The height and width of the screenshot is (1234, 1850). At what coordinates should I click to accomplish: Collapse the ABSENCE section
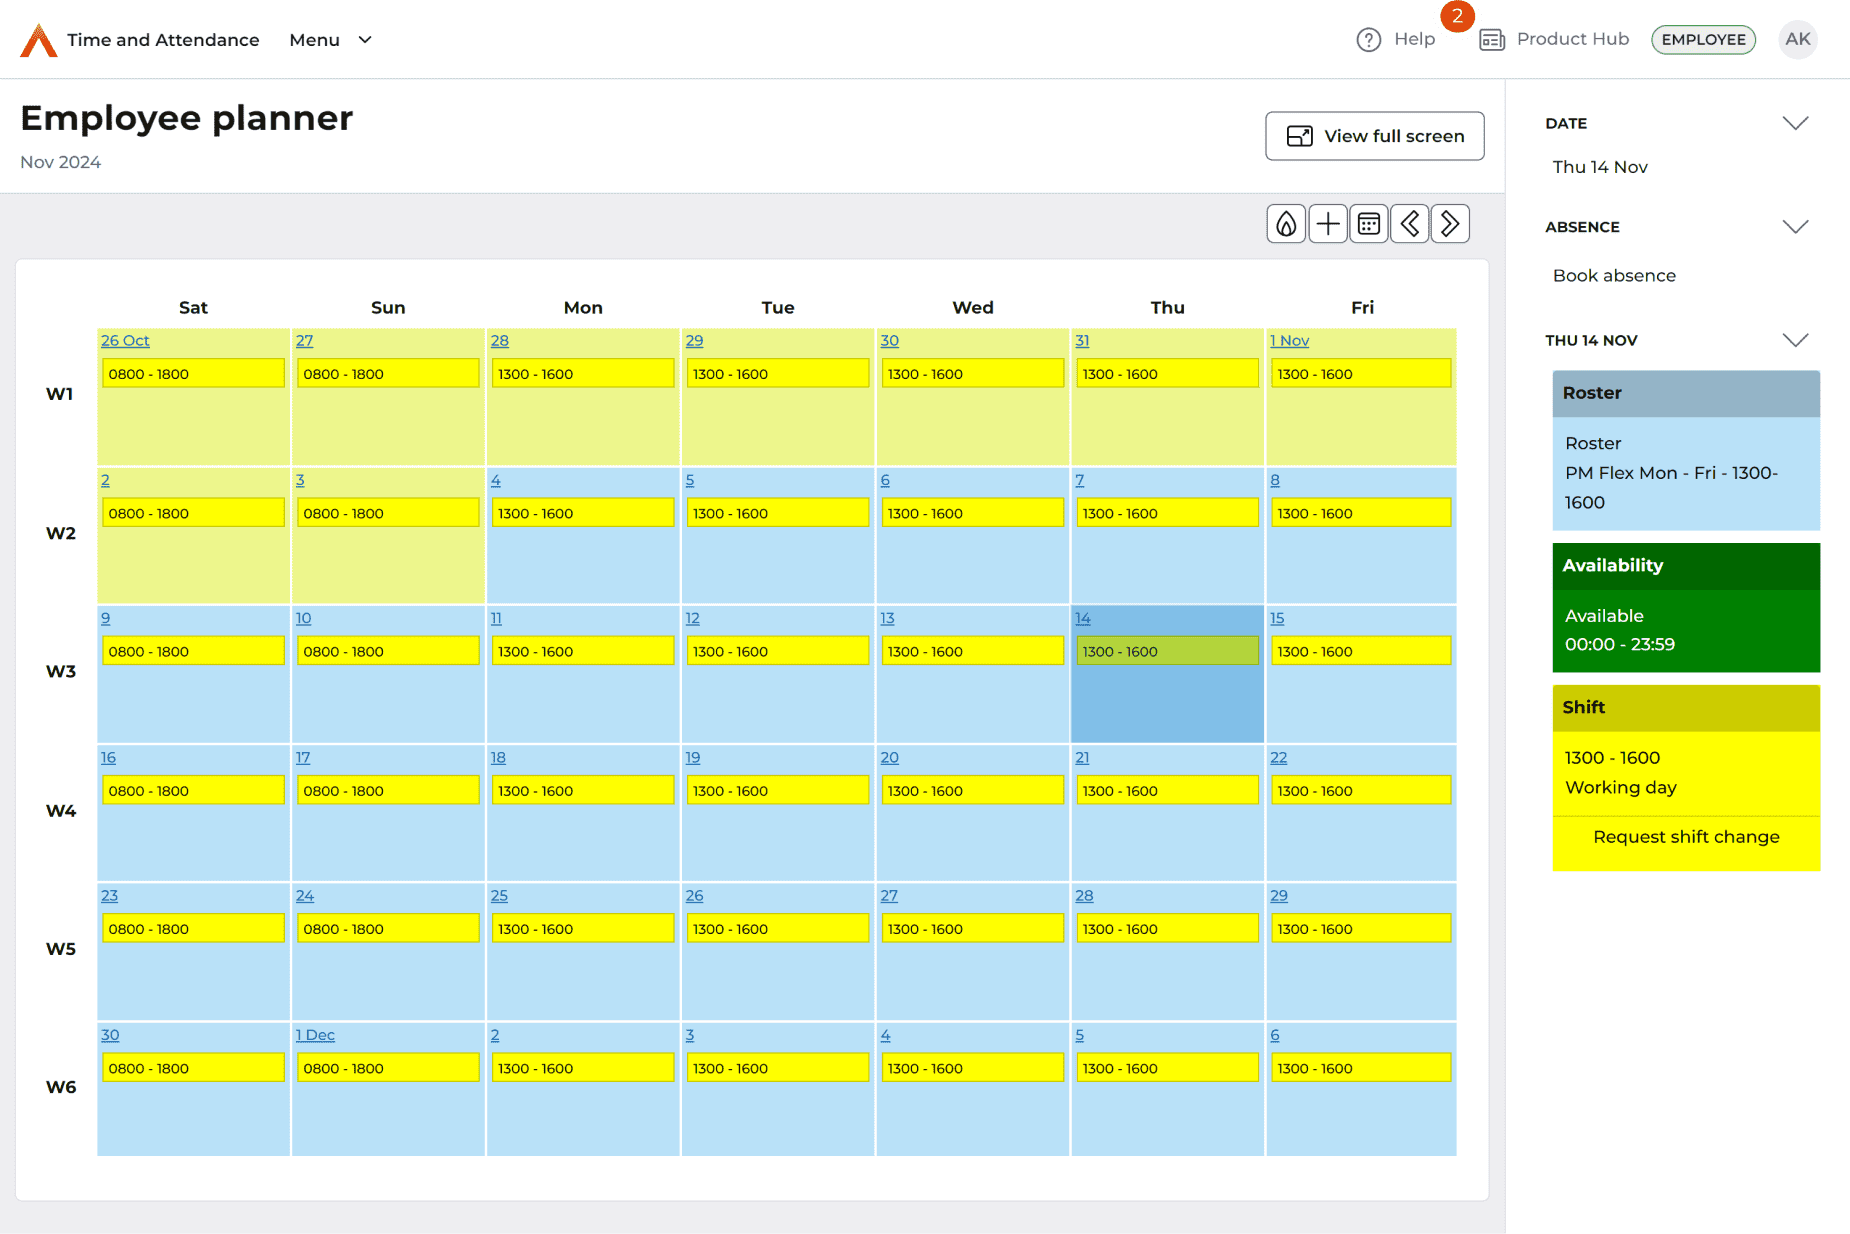1795,227
